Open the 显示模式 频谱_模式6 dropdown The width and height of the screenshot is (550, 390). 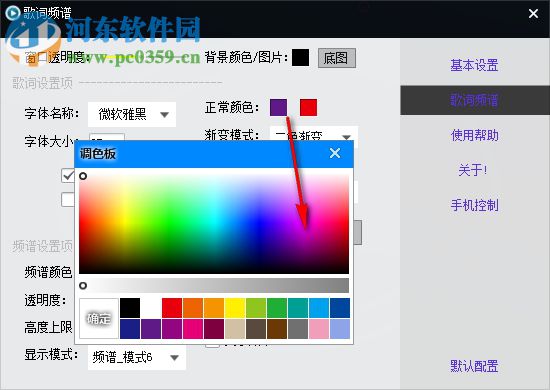137,357
